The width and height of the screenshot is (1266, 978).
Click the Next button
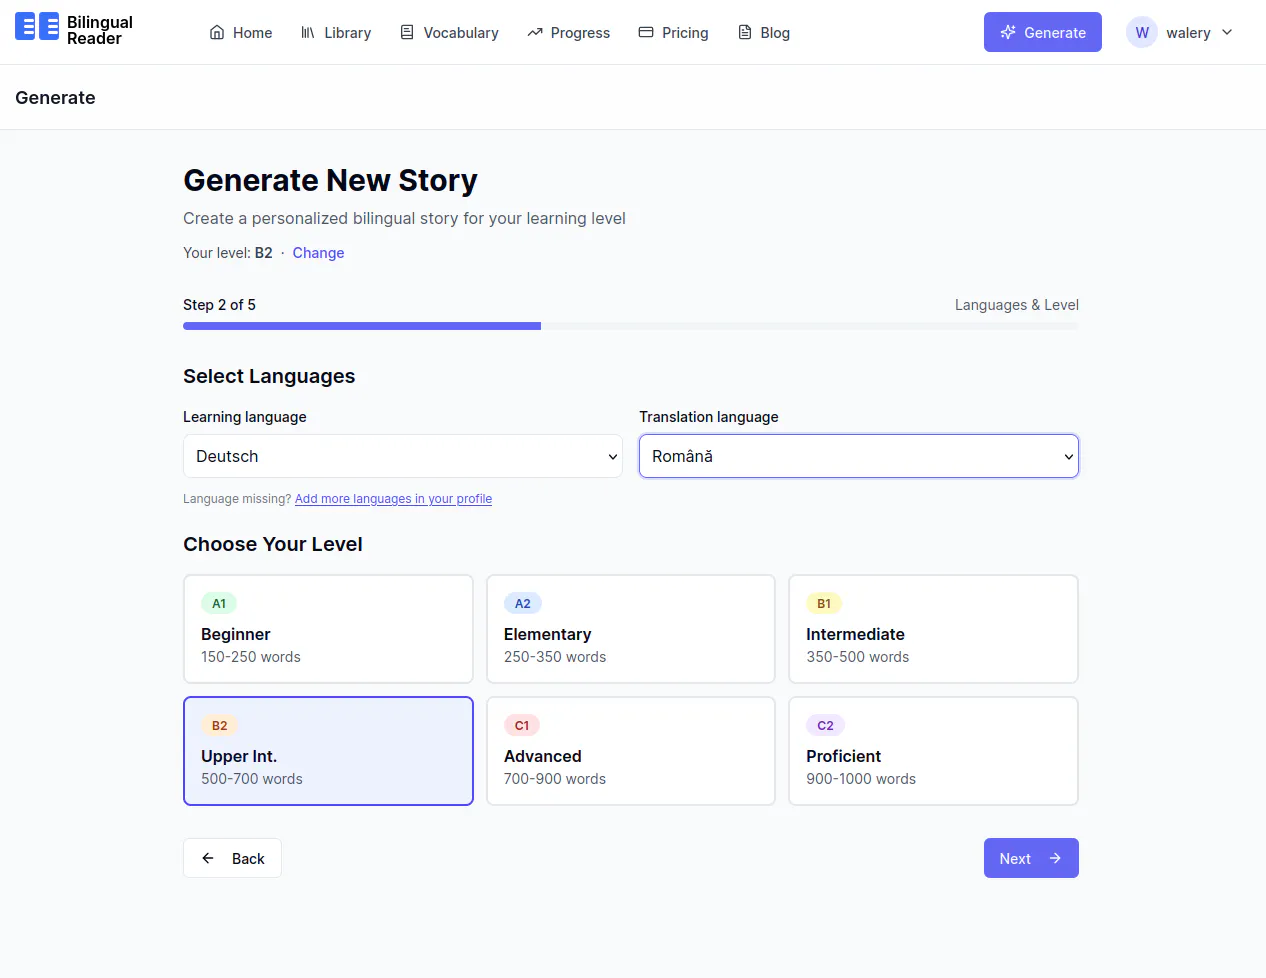(1031, 858)
